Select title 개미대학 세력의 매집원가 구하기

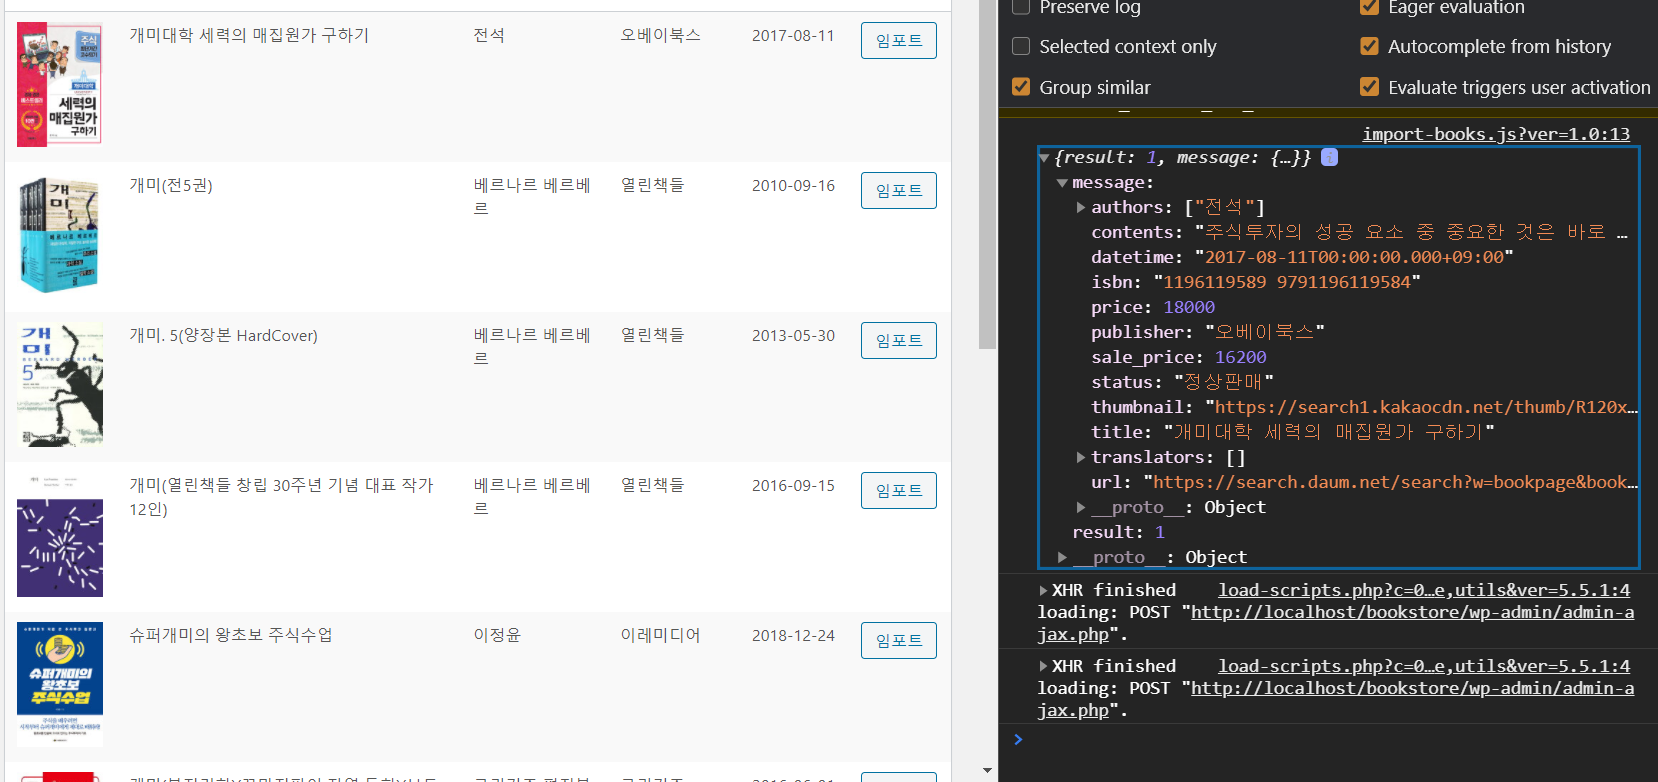[x=249, y=36]
